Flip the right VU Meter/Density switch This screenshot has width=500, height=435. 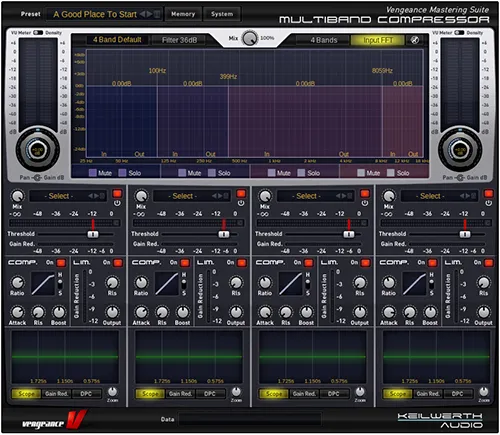(459, 32)
